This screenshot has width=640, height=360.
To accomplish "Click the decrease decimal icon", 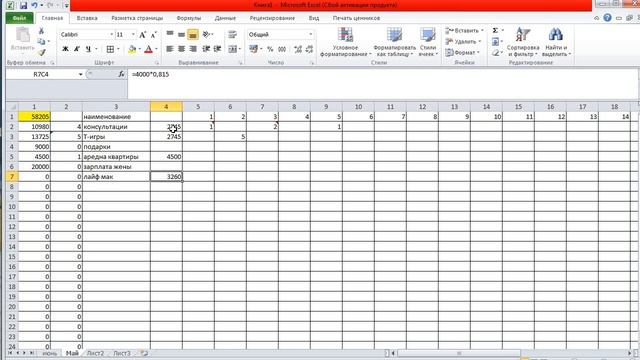I will pos(309,49).
